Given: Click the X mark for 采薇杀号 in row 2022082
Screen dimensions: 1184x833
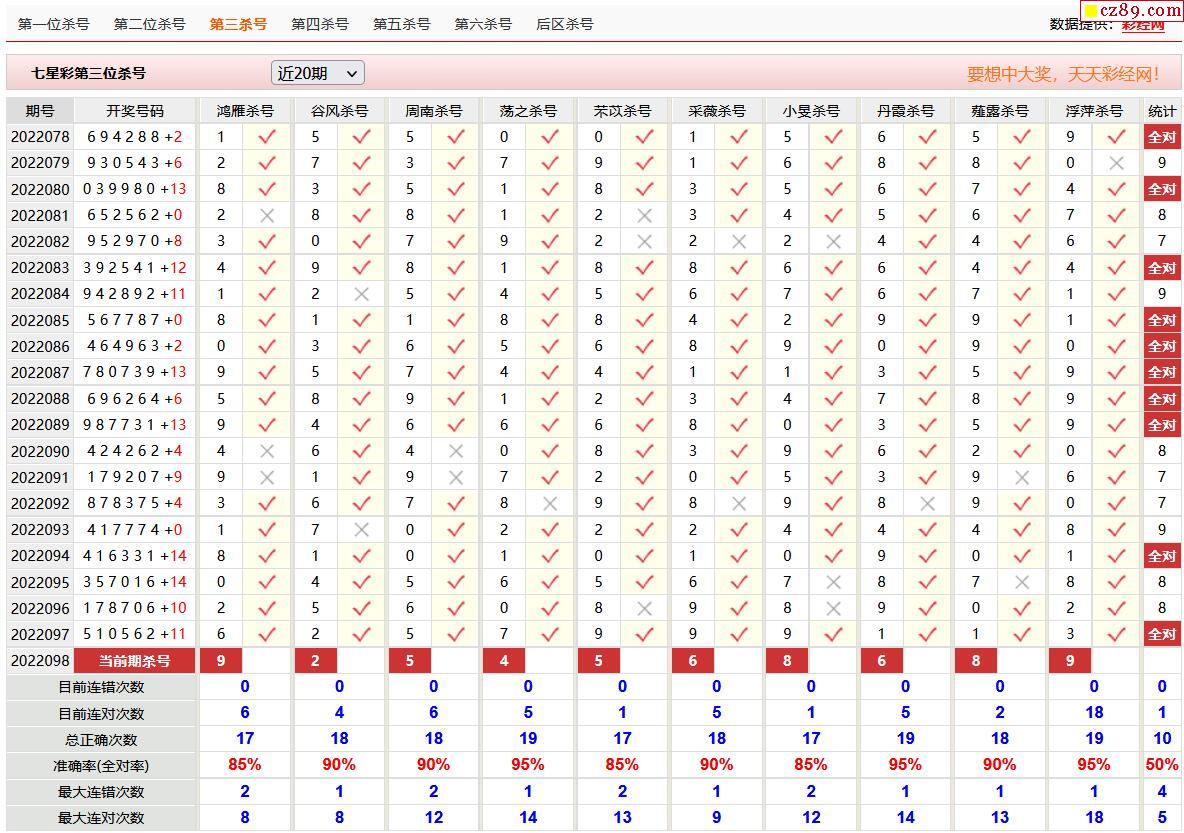Looking at the screenshot, I should pyautogui.click(x=738, y=242).
